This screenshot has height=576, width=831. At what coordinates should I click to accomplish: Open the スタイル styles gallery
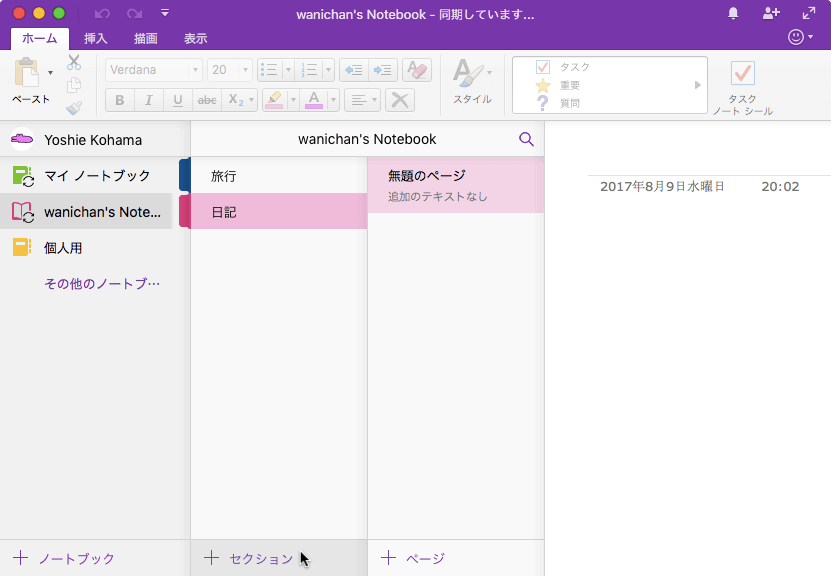coord(472,82)
